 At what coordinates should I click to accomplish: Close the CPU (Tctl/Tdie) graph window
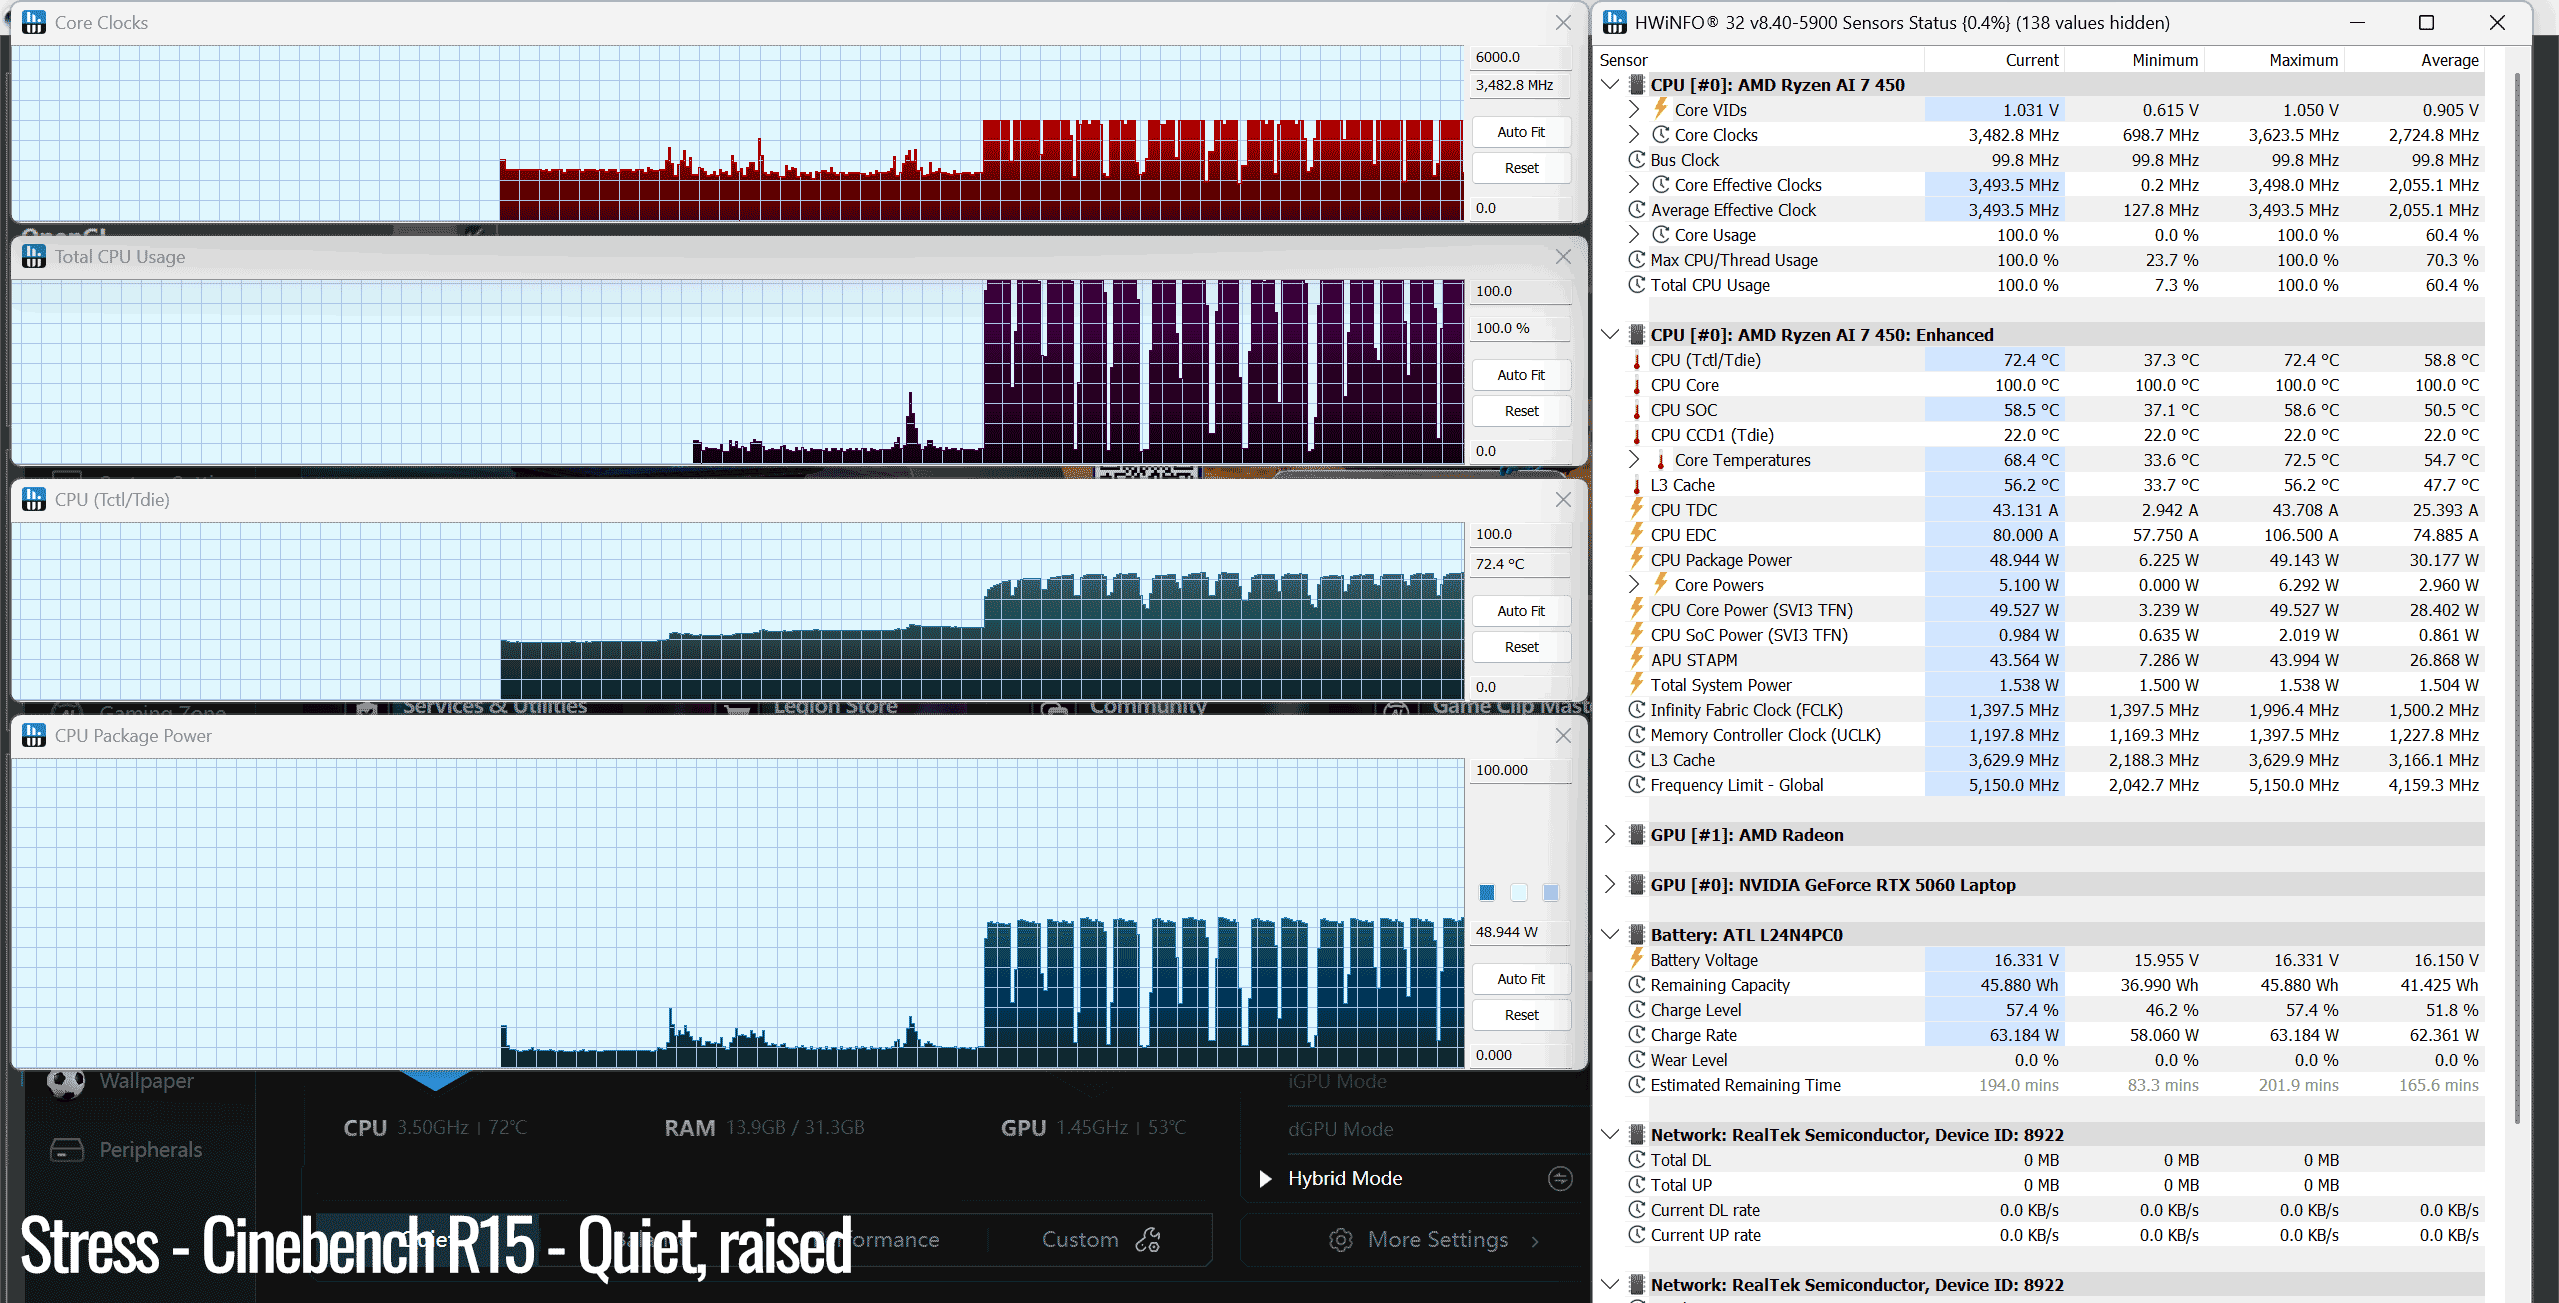point(1563,499)
